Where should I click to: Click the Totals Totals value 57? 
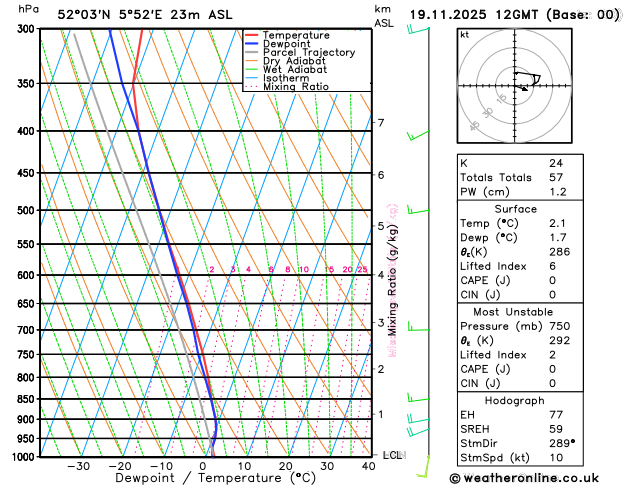tap(556, 177)
